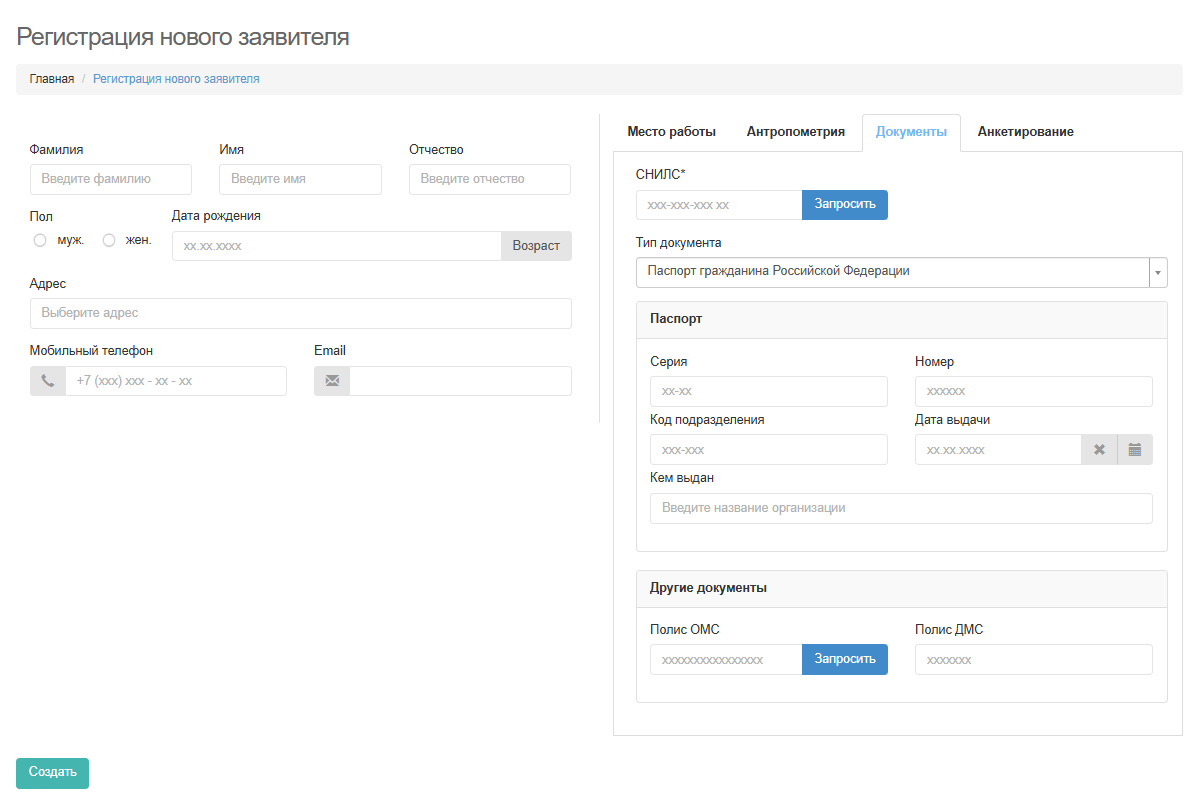Switch to the Антропометрия tab
Image resolution: width=1193 pixels, height=803 pixels.
(x=795, y=132)
